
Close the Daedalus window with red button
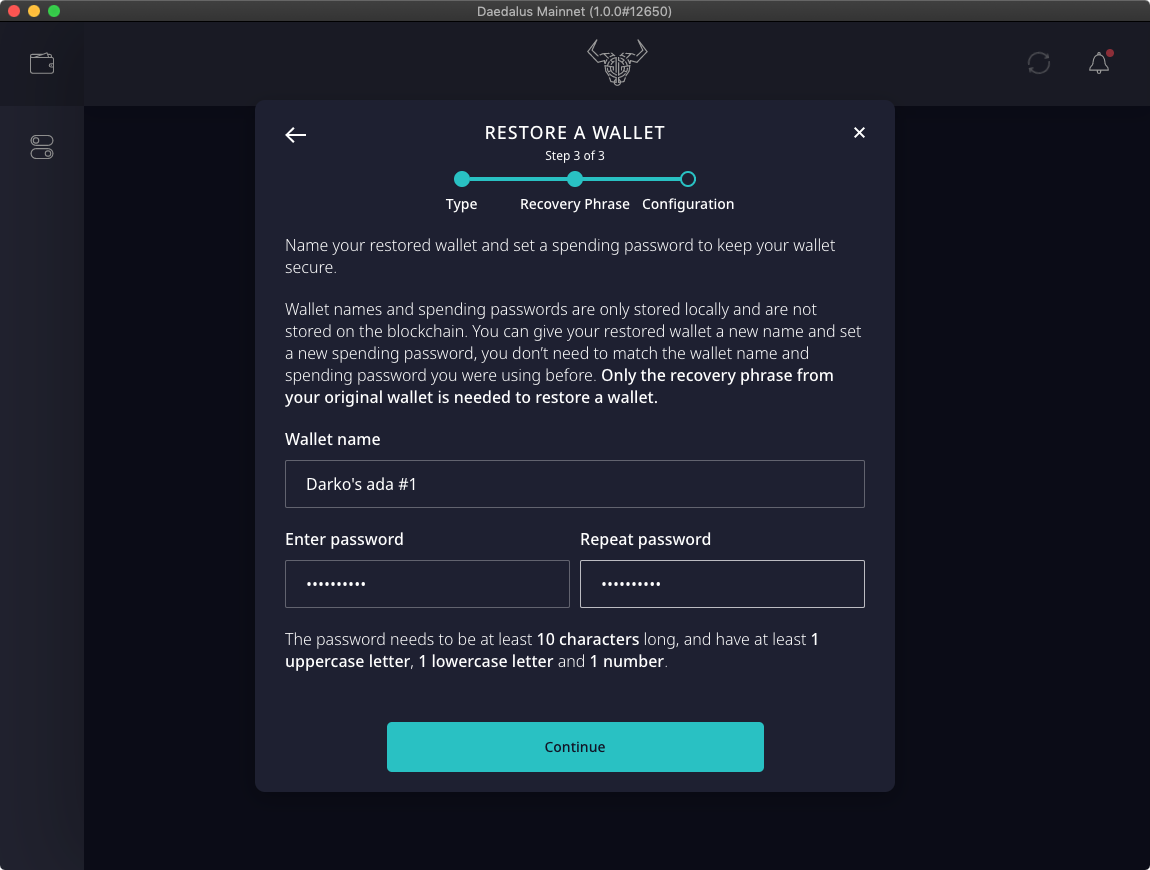(x=14, y=11)
